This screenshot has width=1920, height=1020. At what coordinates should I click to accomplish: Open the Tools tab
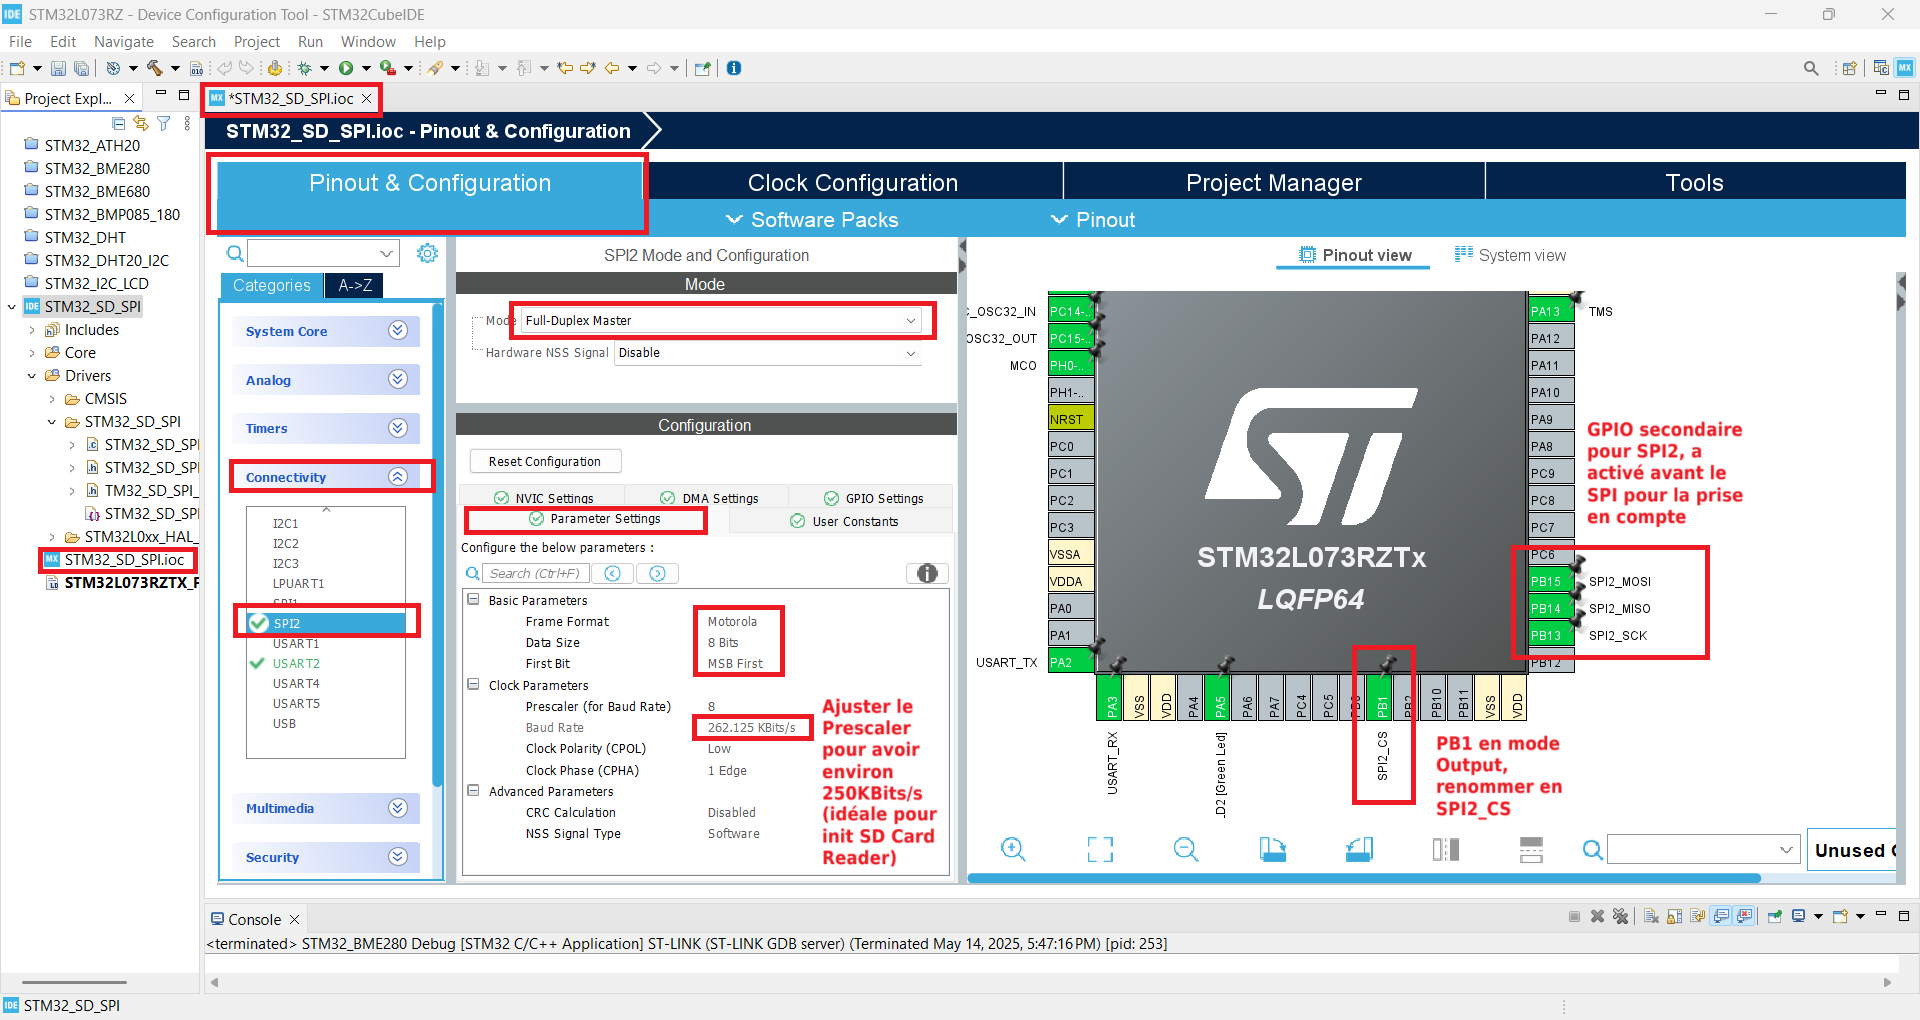click(x=1695, y=183)
